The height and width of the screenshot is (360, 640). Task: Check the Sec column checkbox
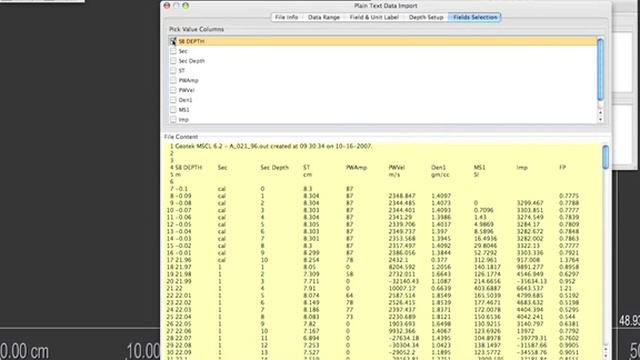click(x=173, y=51)
